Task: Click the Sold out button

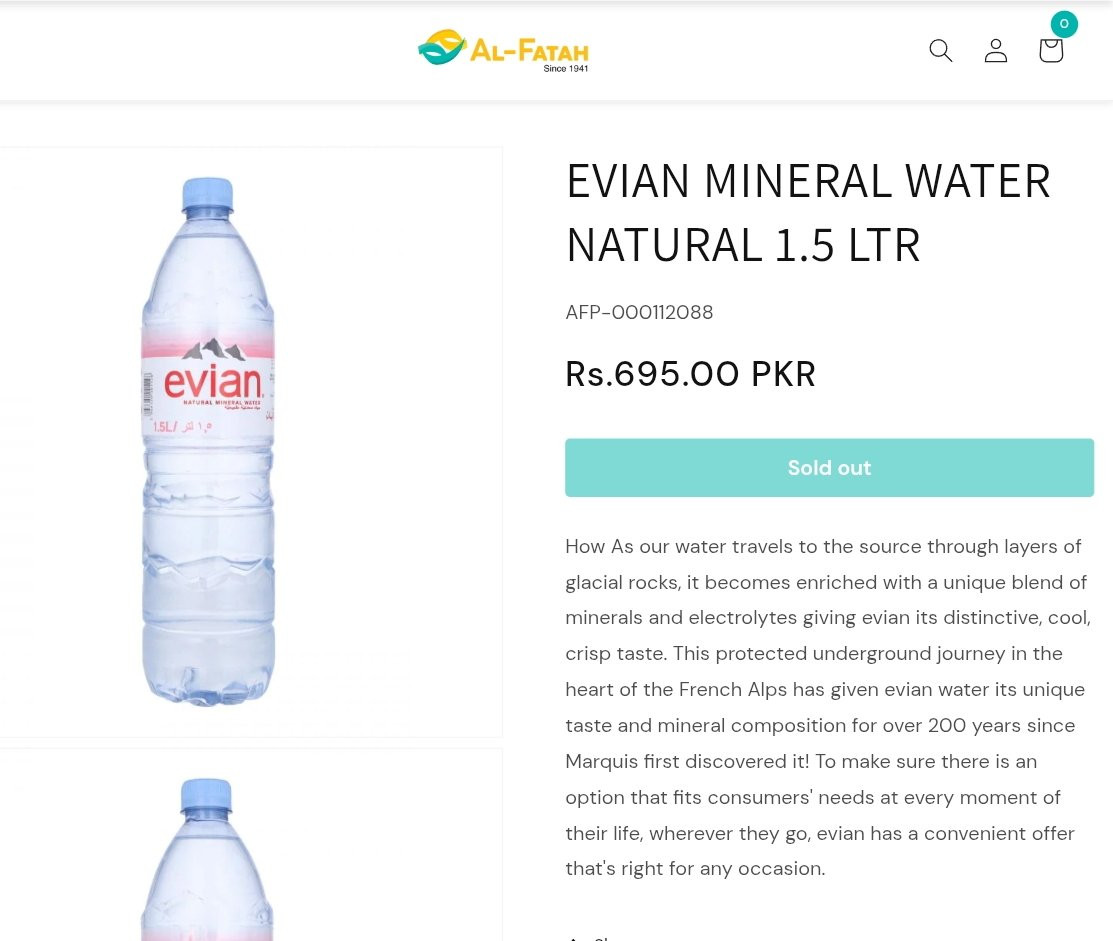Action: point(829,468)
